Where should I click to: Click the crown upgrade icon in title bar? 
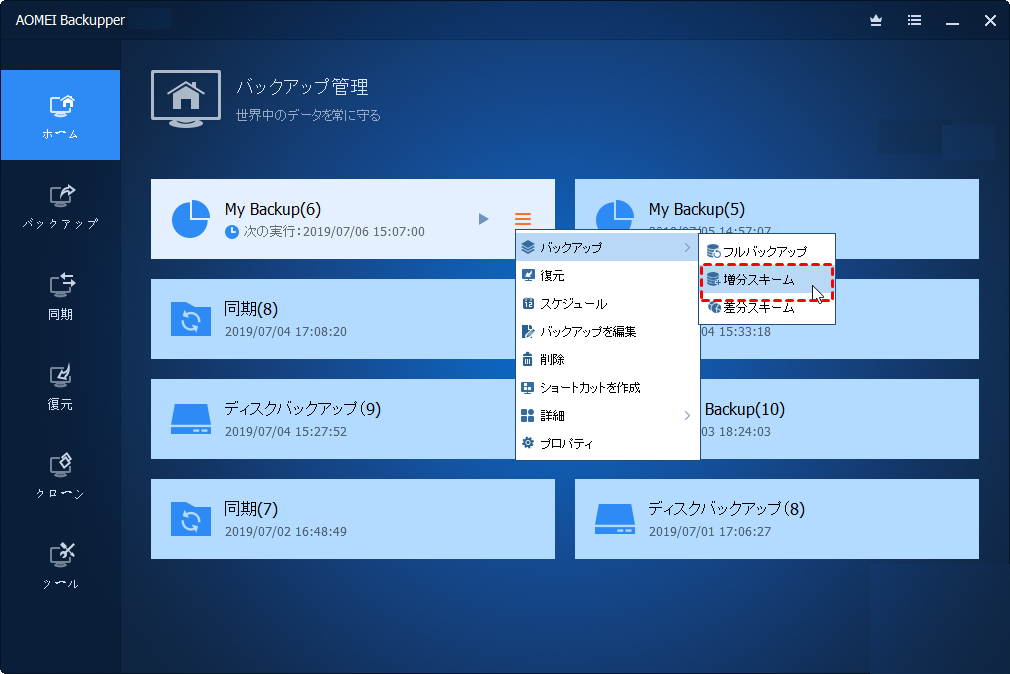(876, 21)
